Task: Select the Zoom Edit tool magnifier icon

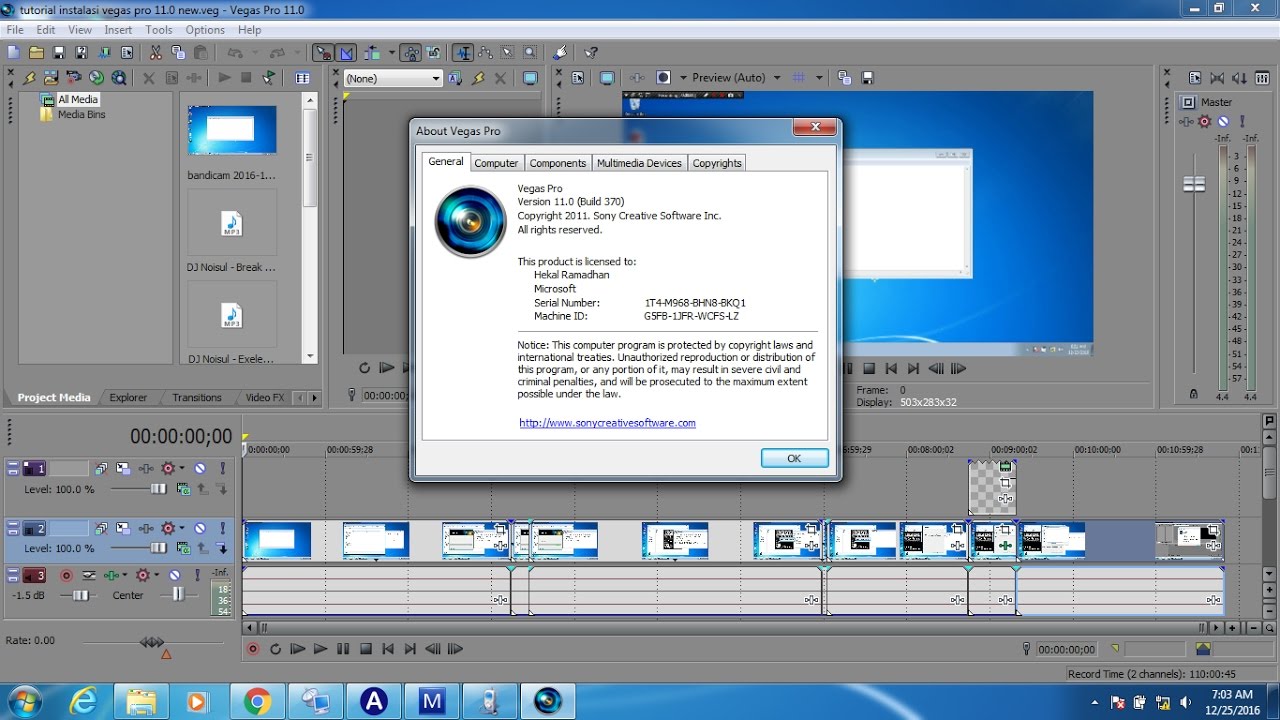Action: pyautogui.click(x=530, y=52)
